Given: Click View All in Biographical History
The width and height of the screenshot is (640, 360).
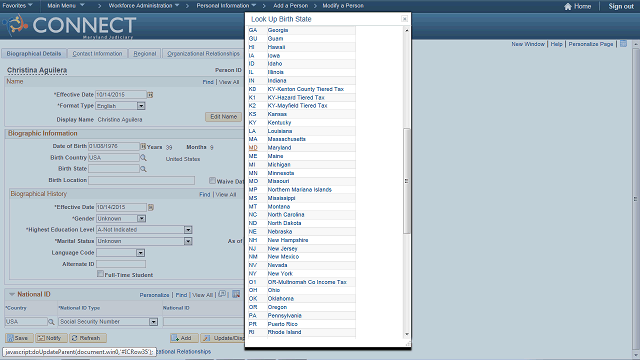Looking at the screenshot, I should (226, 195).
